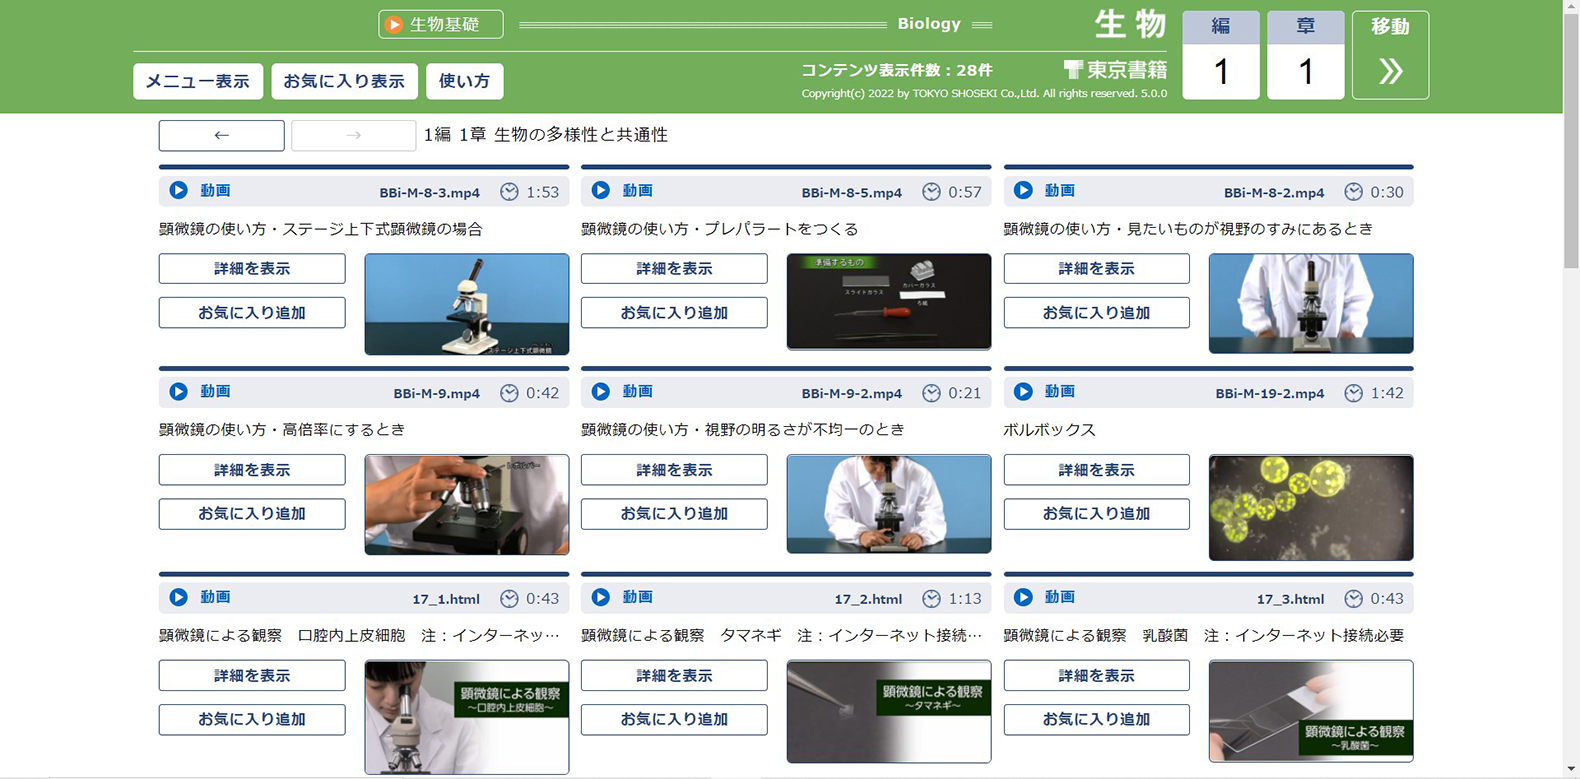Screen dimensions: 1580x779
Task: Open the 生物基礎 course switcher
Action: coord(440,24)
